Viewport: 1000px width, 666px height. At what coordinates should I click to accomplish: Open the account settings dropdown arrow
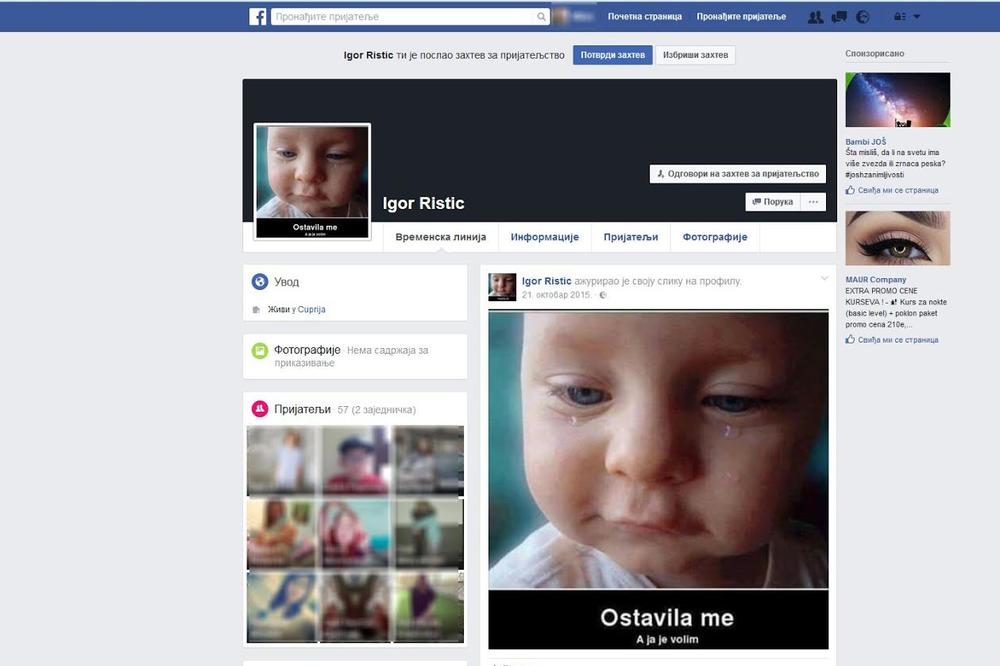coord(916,16)
